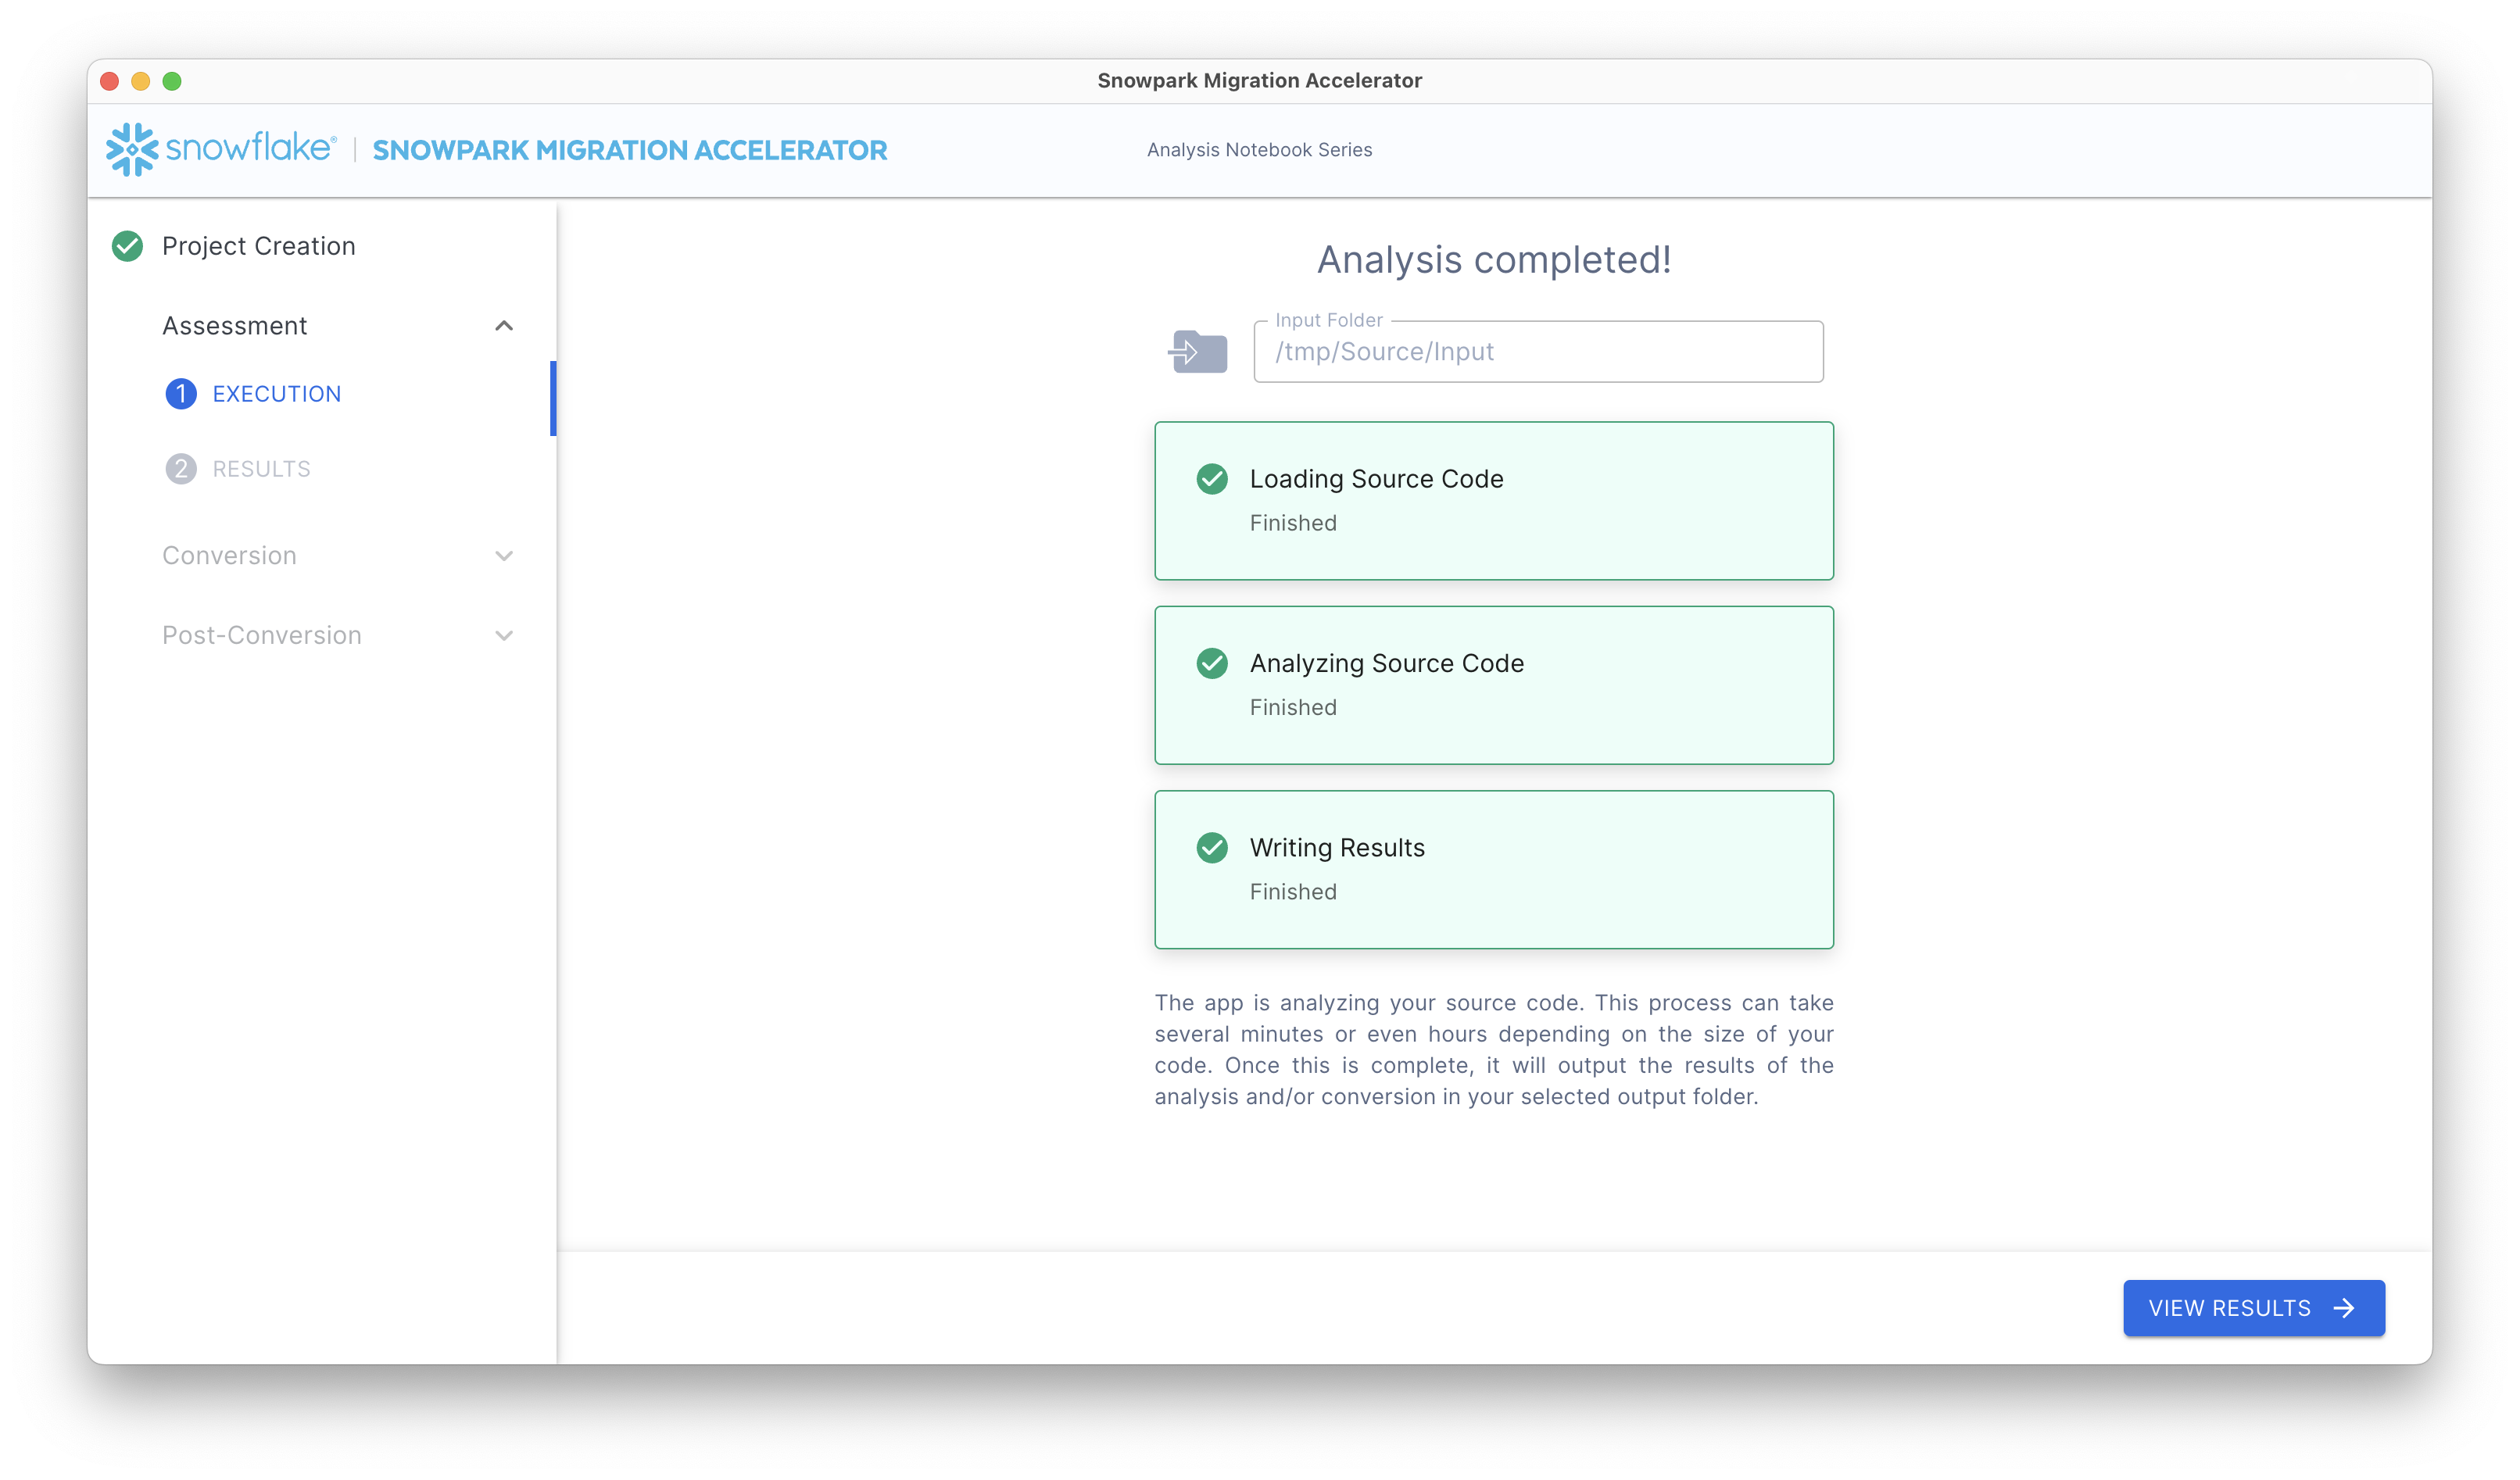Click the Analysis Notebook Series header
Viewport: 2520px width, 1480px height.
[x=1259, y=149]
